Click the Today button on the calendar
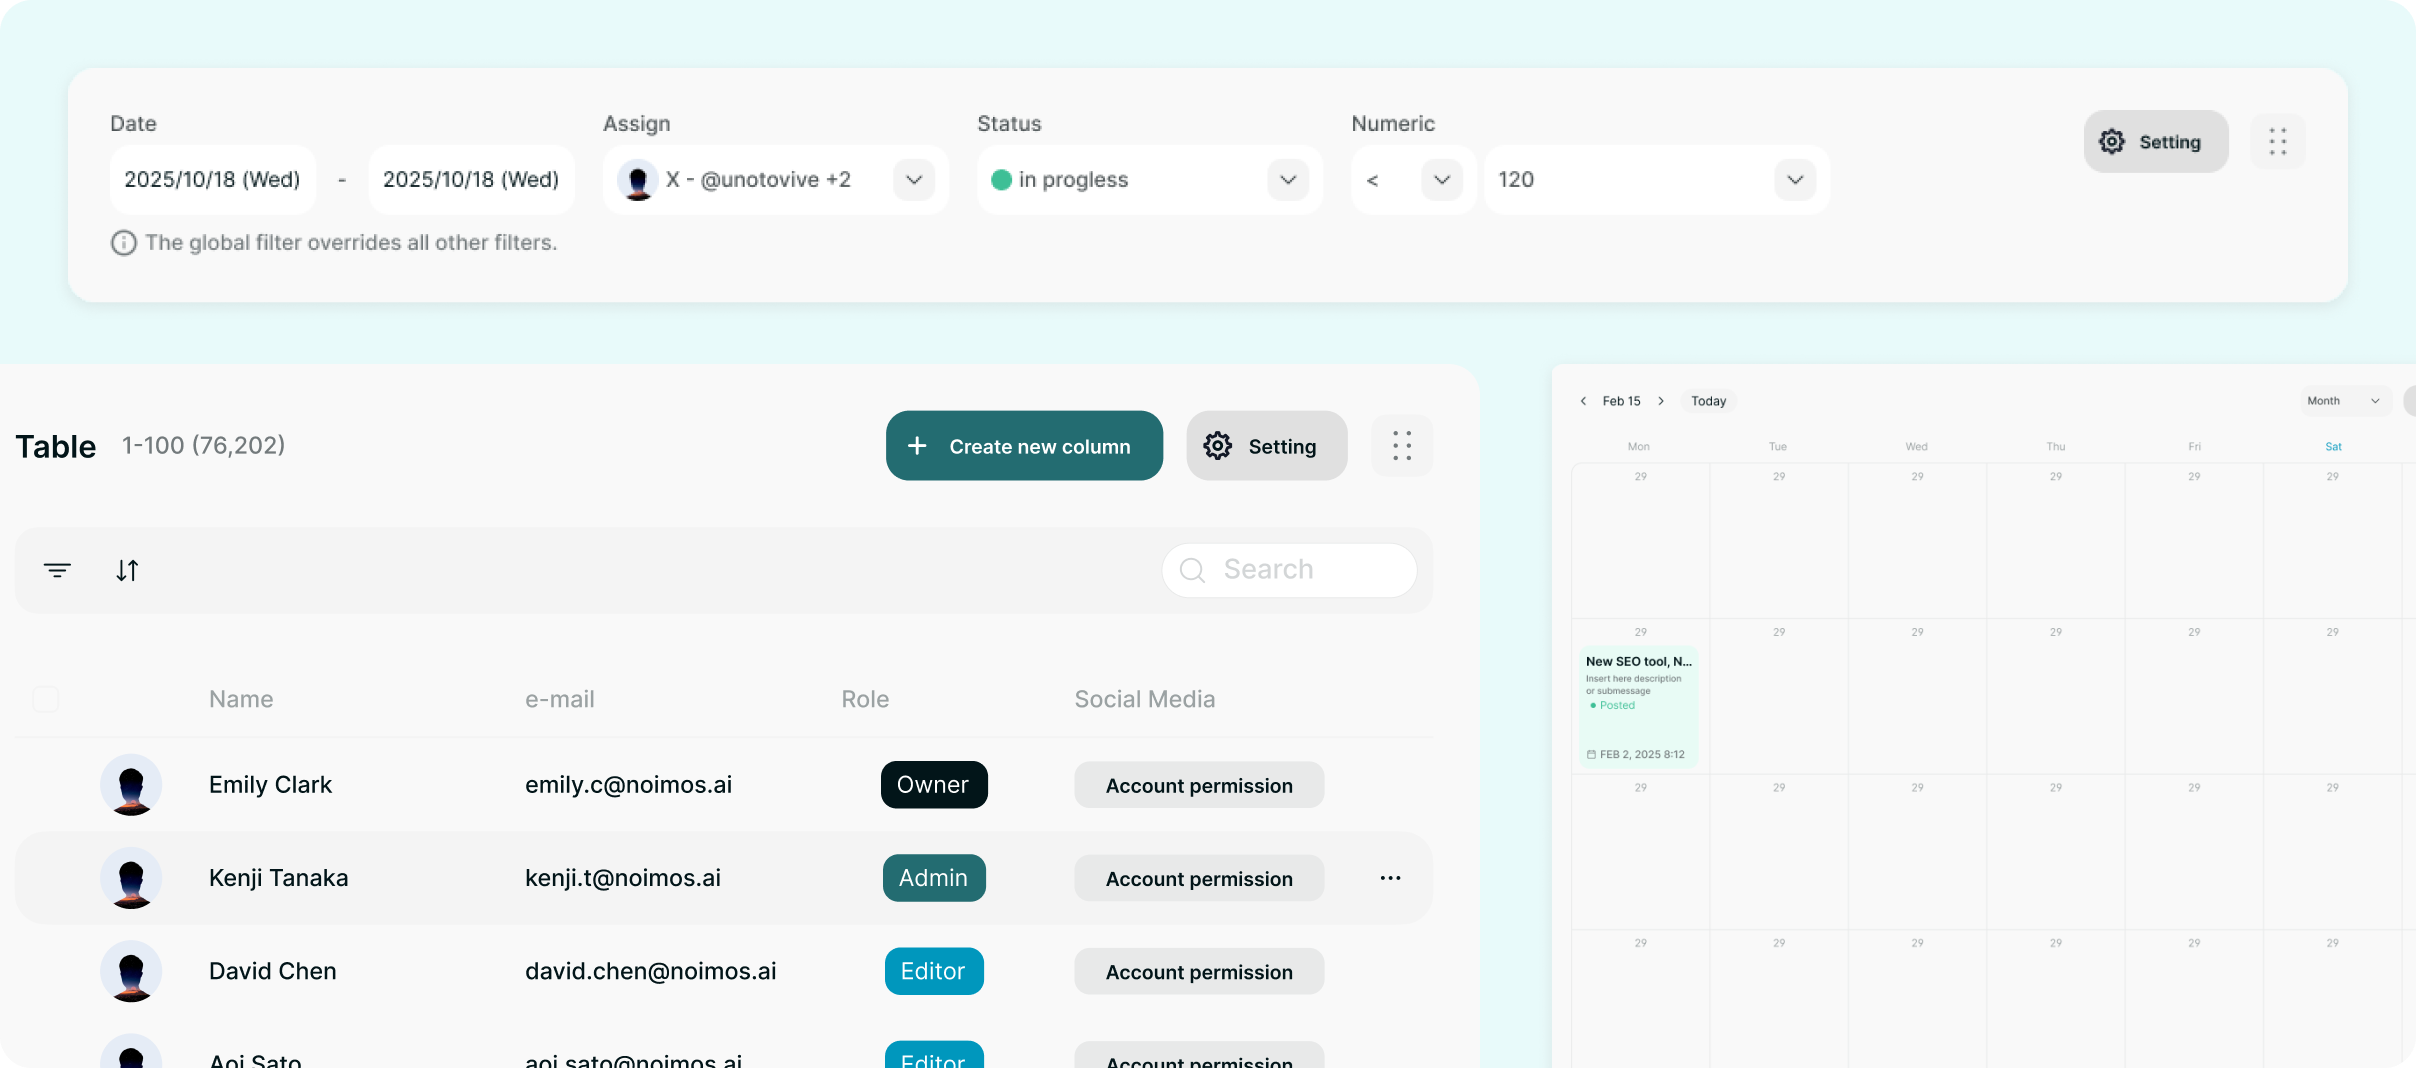 [x=1709, y=400]
